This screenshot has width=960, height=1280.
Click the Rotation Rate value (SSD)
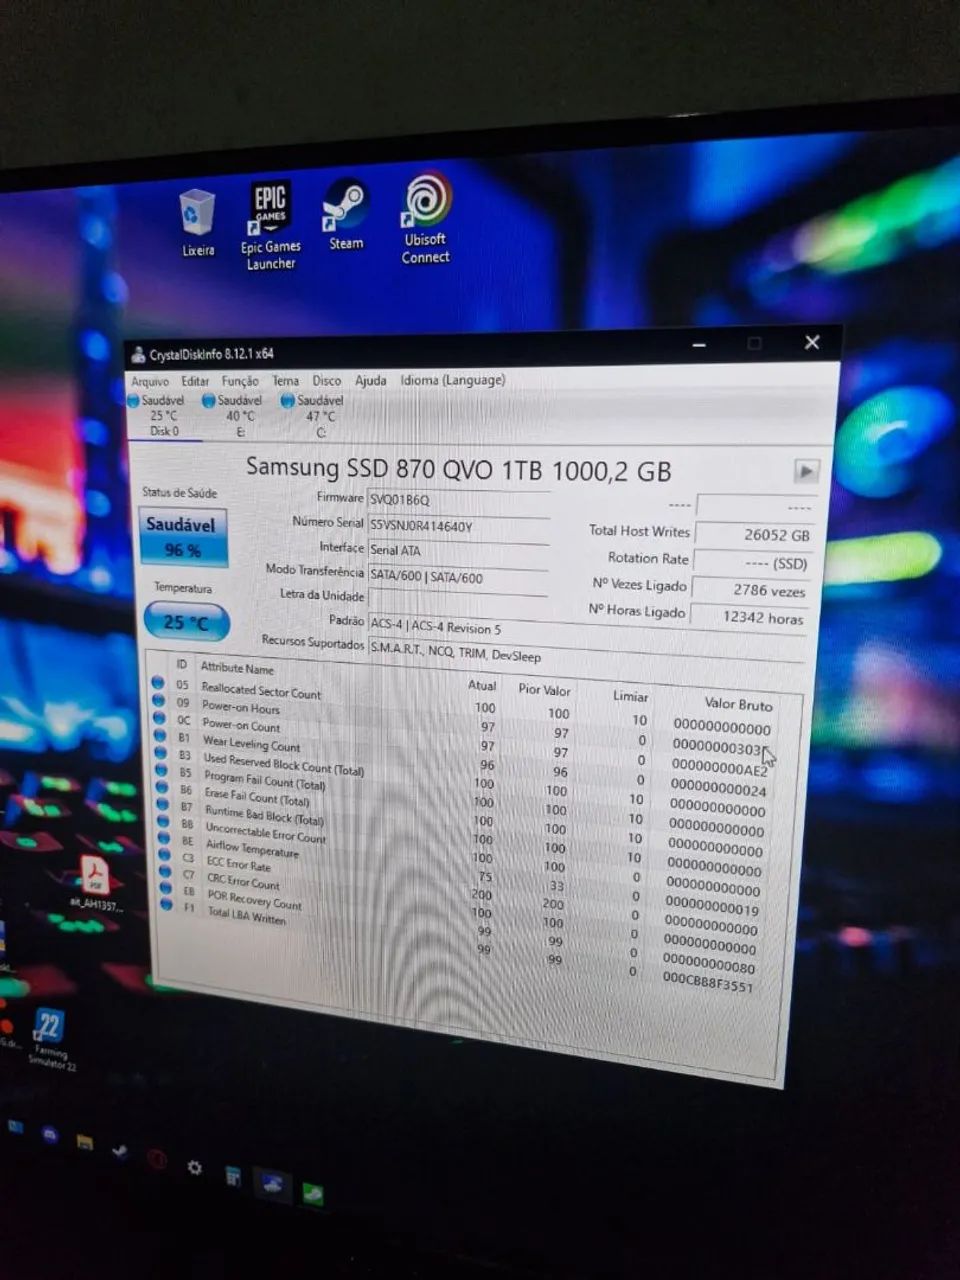tap(752, 563)
